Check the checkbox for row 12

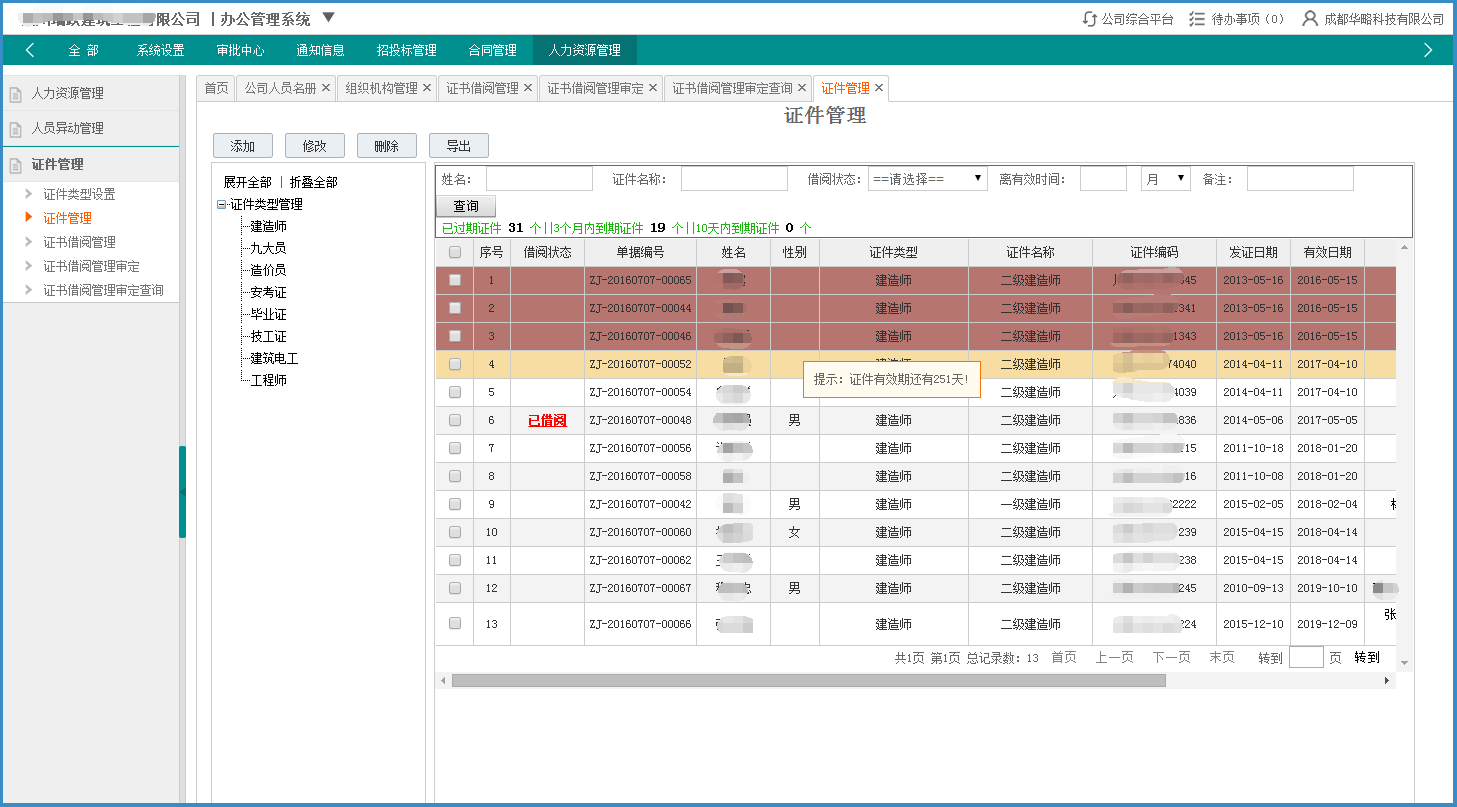click(455, 588)
